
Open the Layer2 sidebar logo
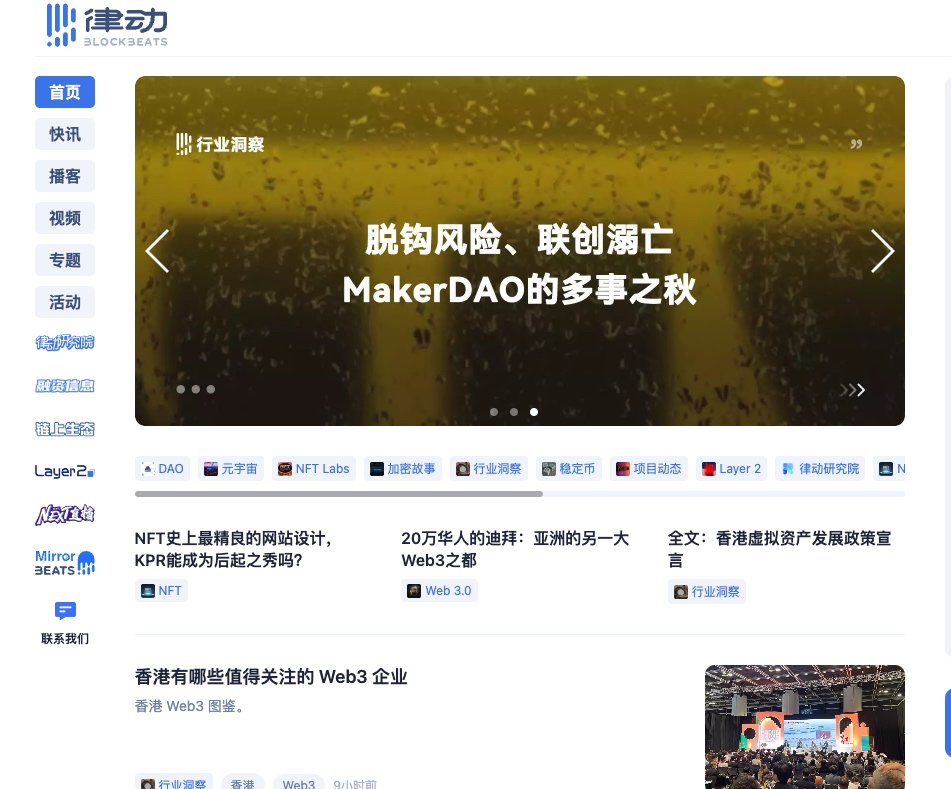65,471
